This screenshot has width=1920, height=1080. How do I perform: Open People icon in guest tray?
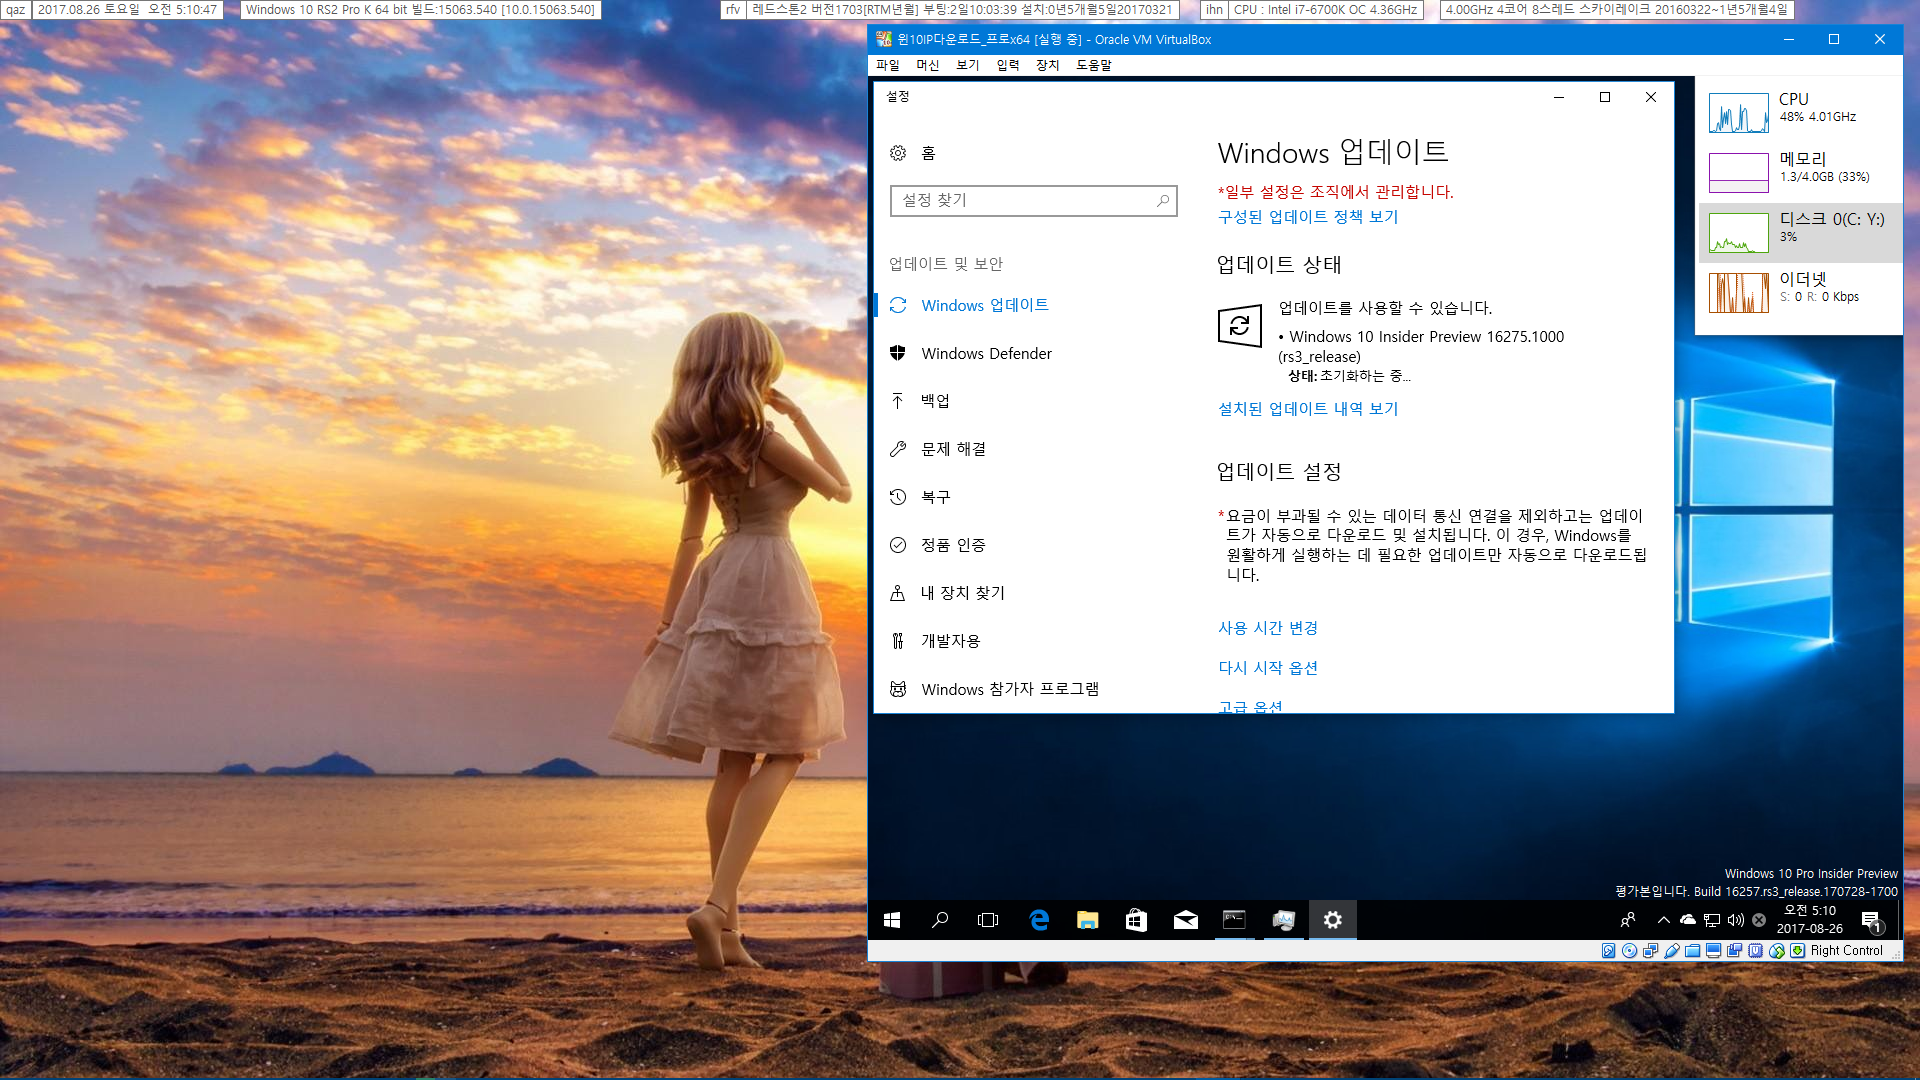(x=1628, y=920)
